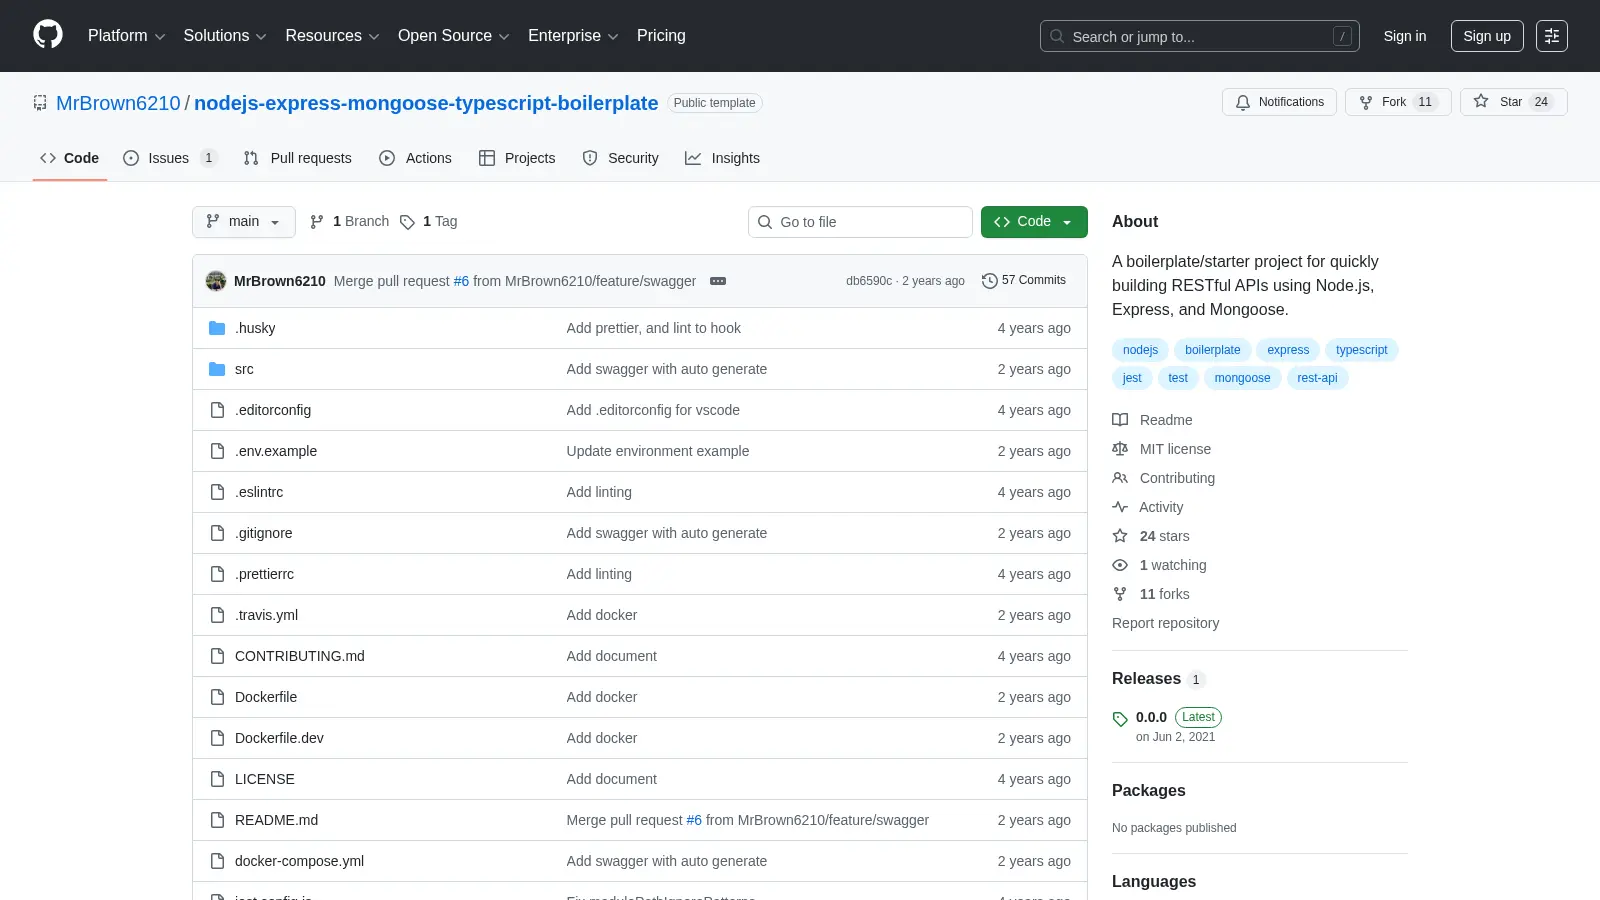Open the .env.example file

pyautogui.click(x=276, y=451)
